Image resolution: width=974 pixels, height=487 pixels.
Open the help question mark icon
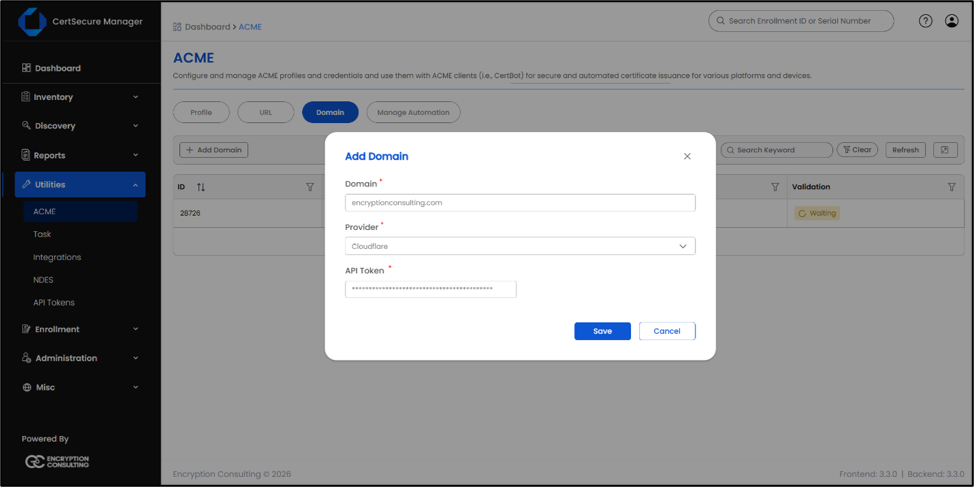pos(926,21)
